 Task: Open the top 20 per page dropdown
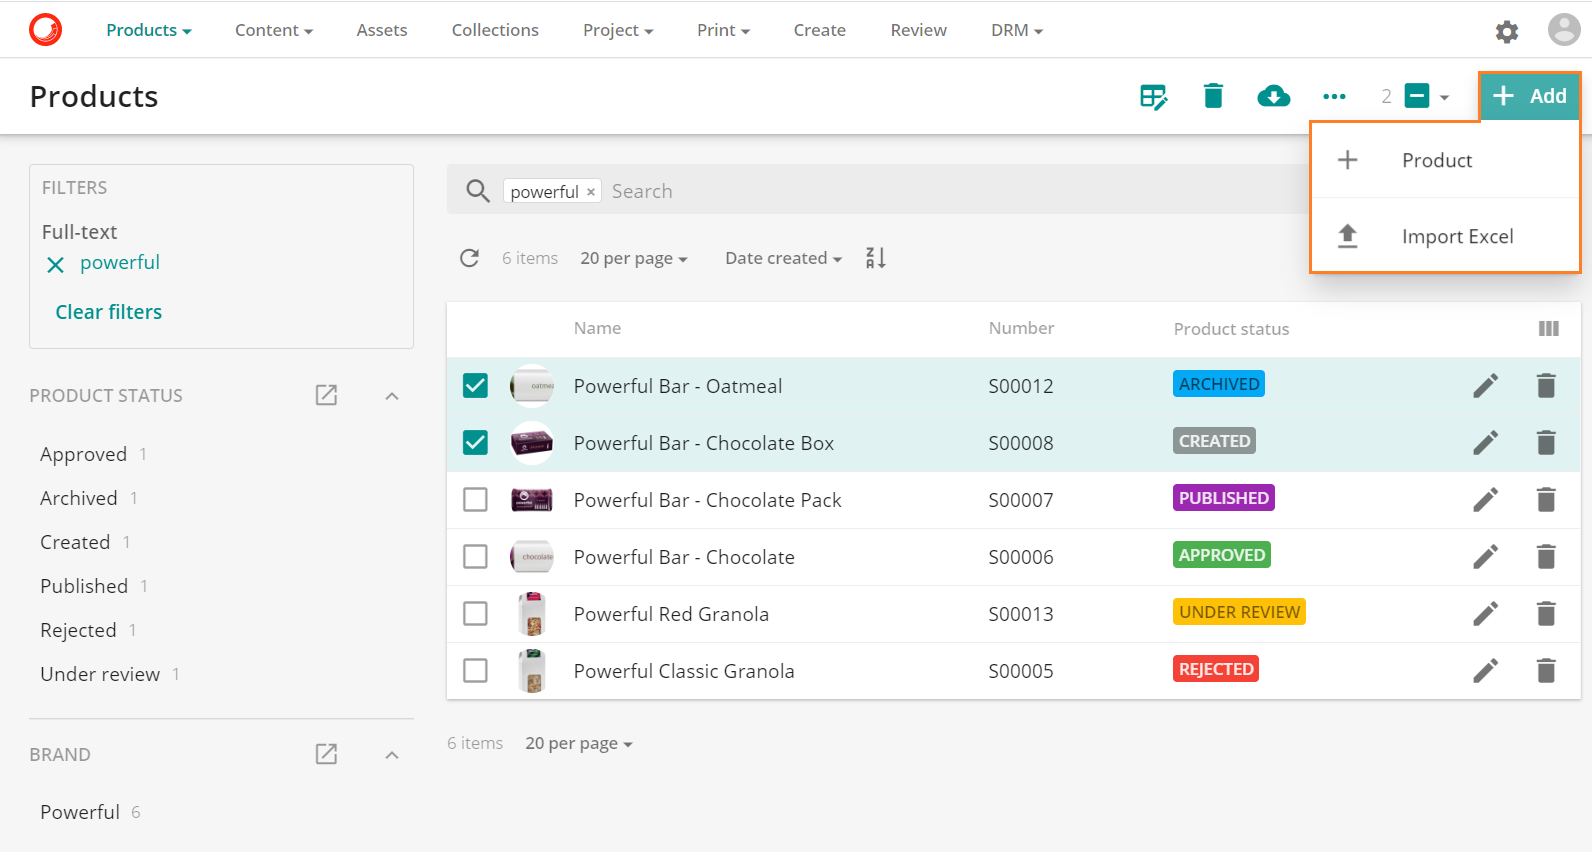click(633, 258)
